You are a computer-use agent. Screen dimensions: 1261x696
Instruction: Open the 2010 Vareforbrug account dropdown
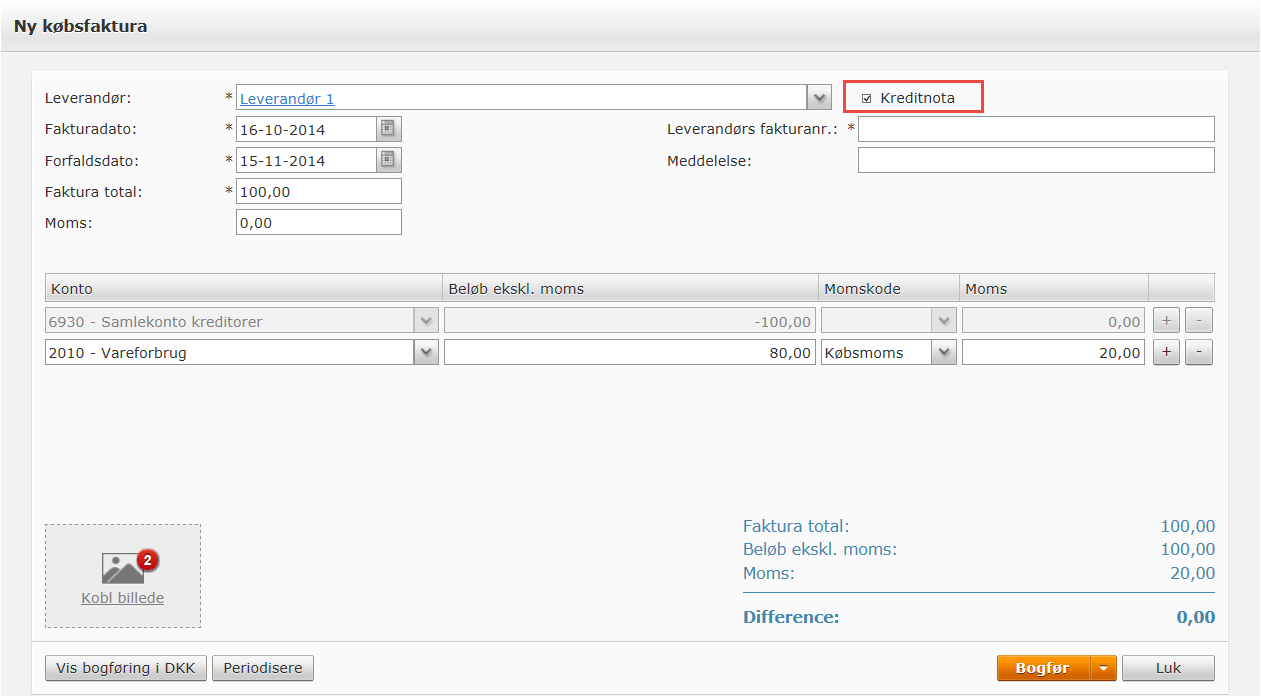[x=427, y=352]
